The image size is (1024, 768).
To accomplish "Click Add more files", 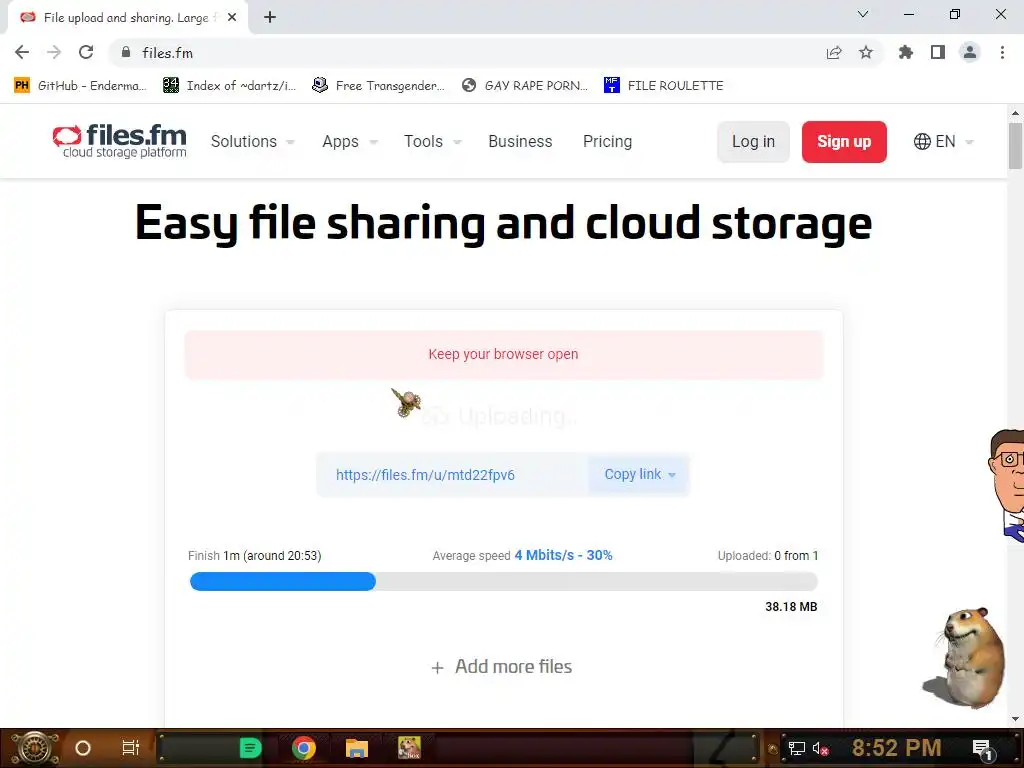I will (502, 667).
